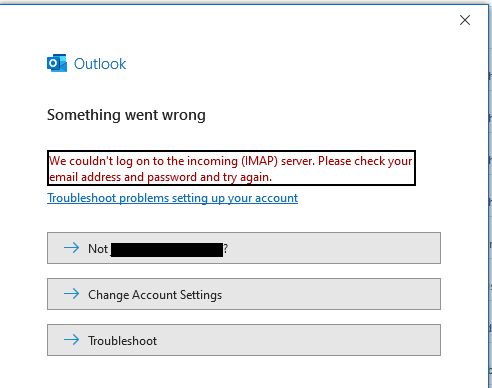
Task: Open 'Troubleshoot problems setting up your account' link
Action: (x=172, y=198)
